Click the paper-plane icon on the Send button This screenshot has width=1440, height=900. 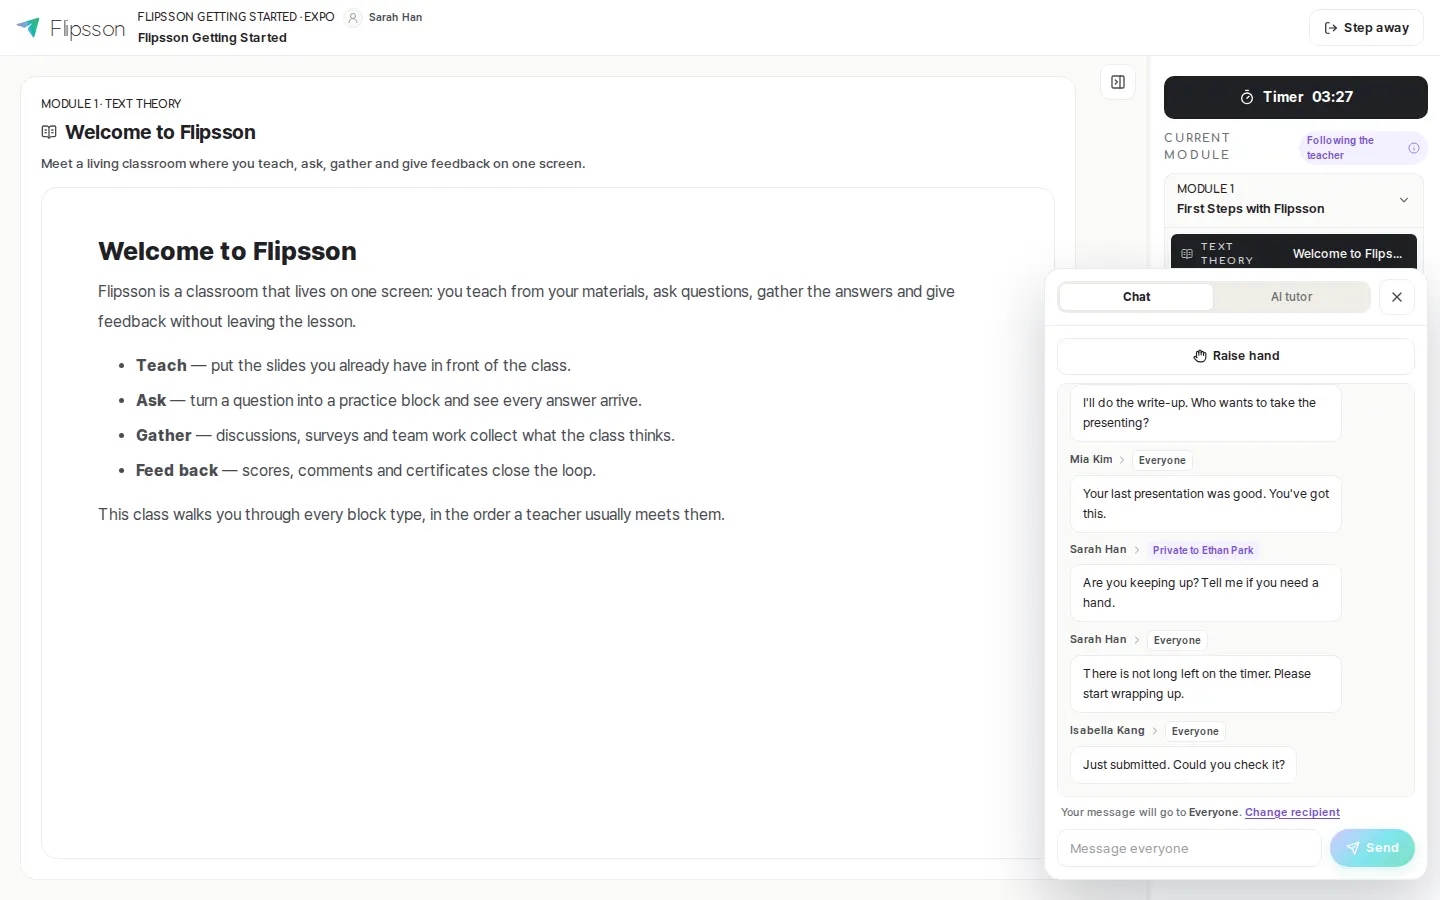pyautogui.click(x=1353, y=848)
